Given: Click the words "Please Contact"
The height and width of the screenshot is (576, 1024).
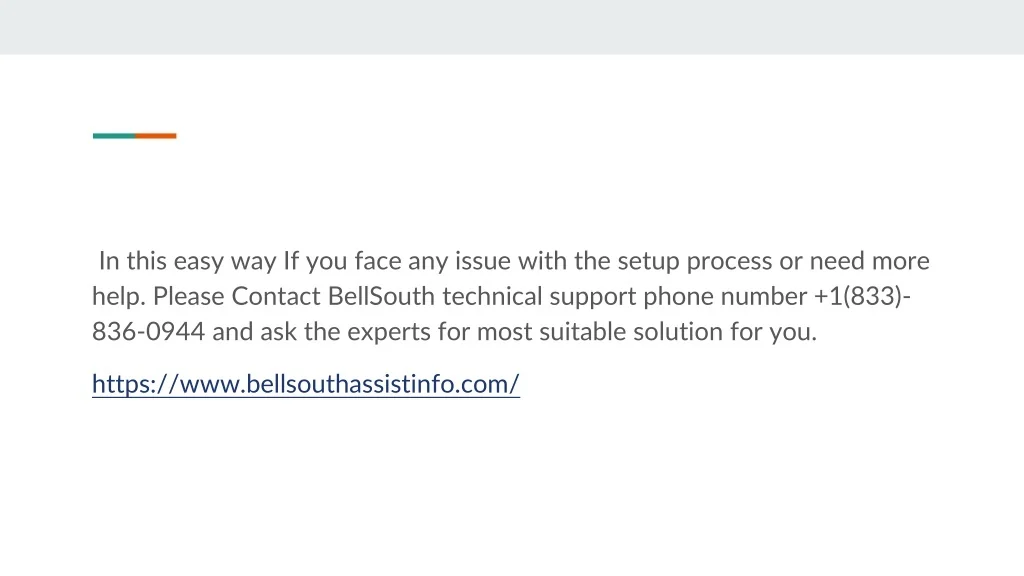Looking at the screenshot, I should tap(238, 297).
